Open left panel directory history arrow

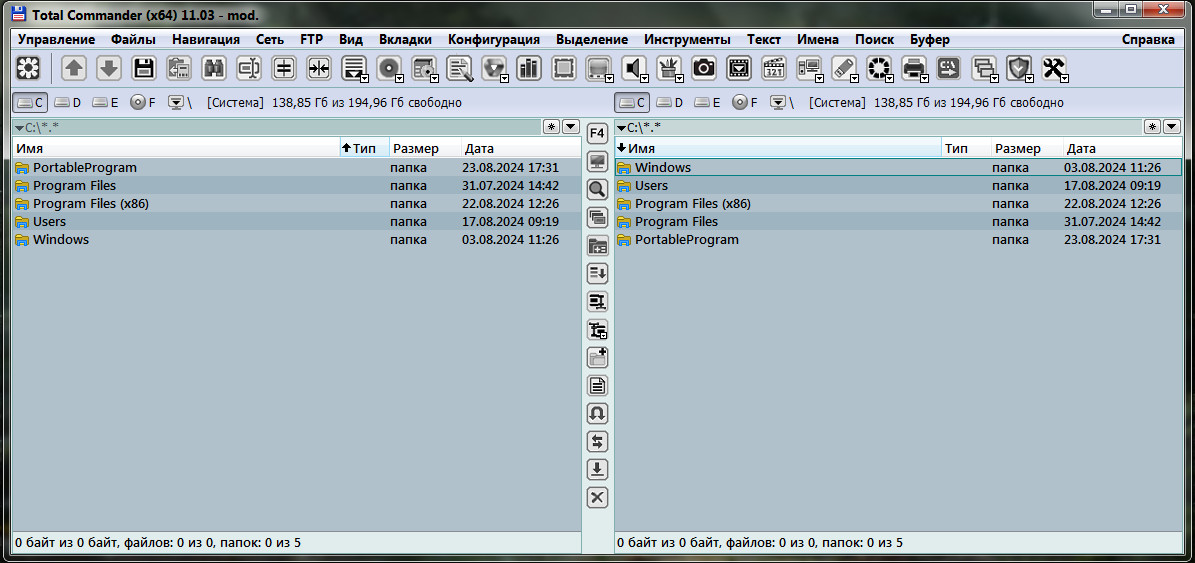point(571,126)
